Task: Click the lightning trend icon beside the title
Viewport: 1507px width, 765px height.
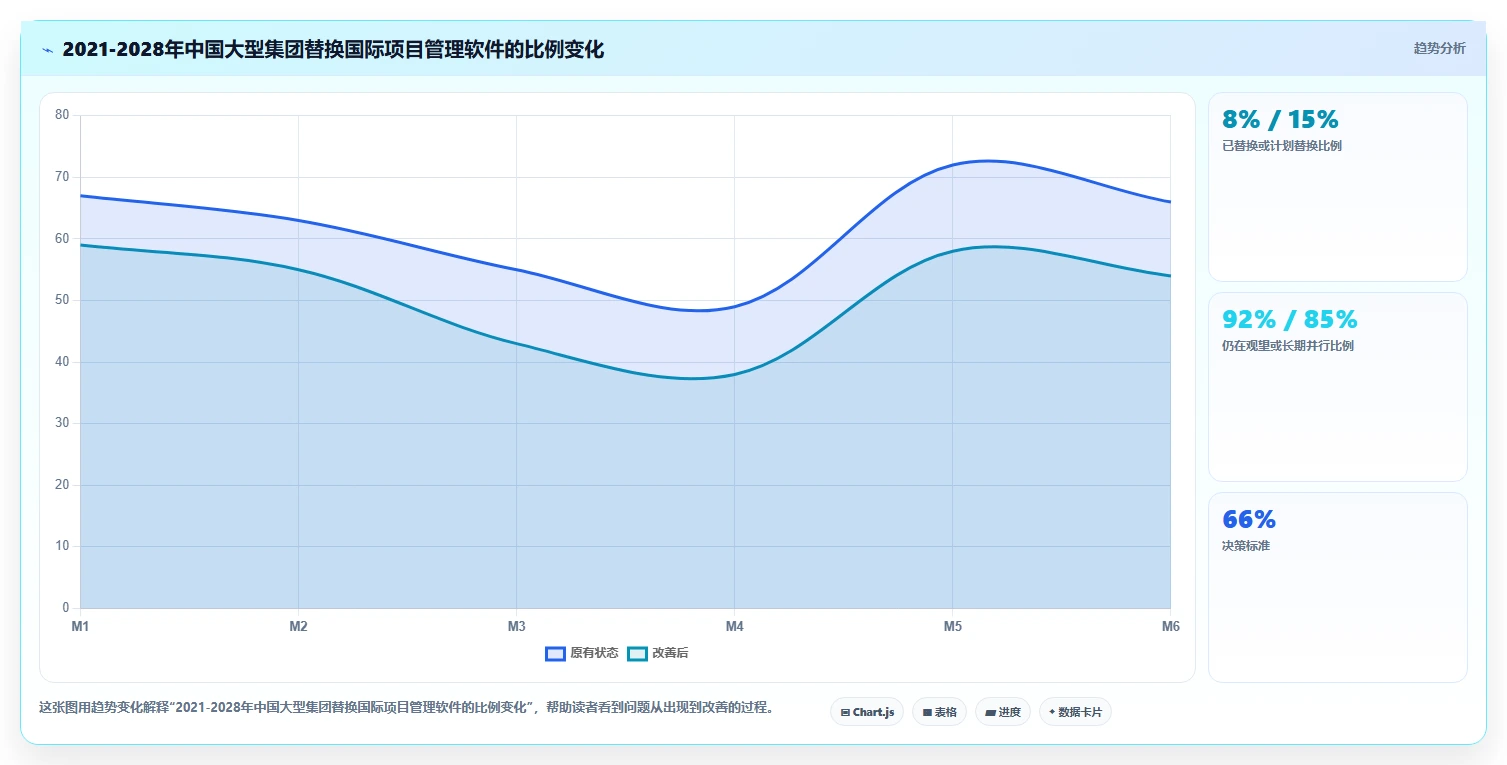Action: (x=48, y=50)
